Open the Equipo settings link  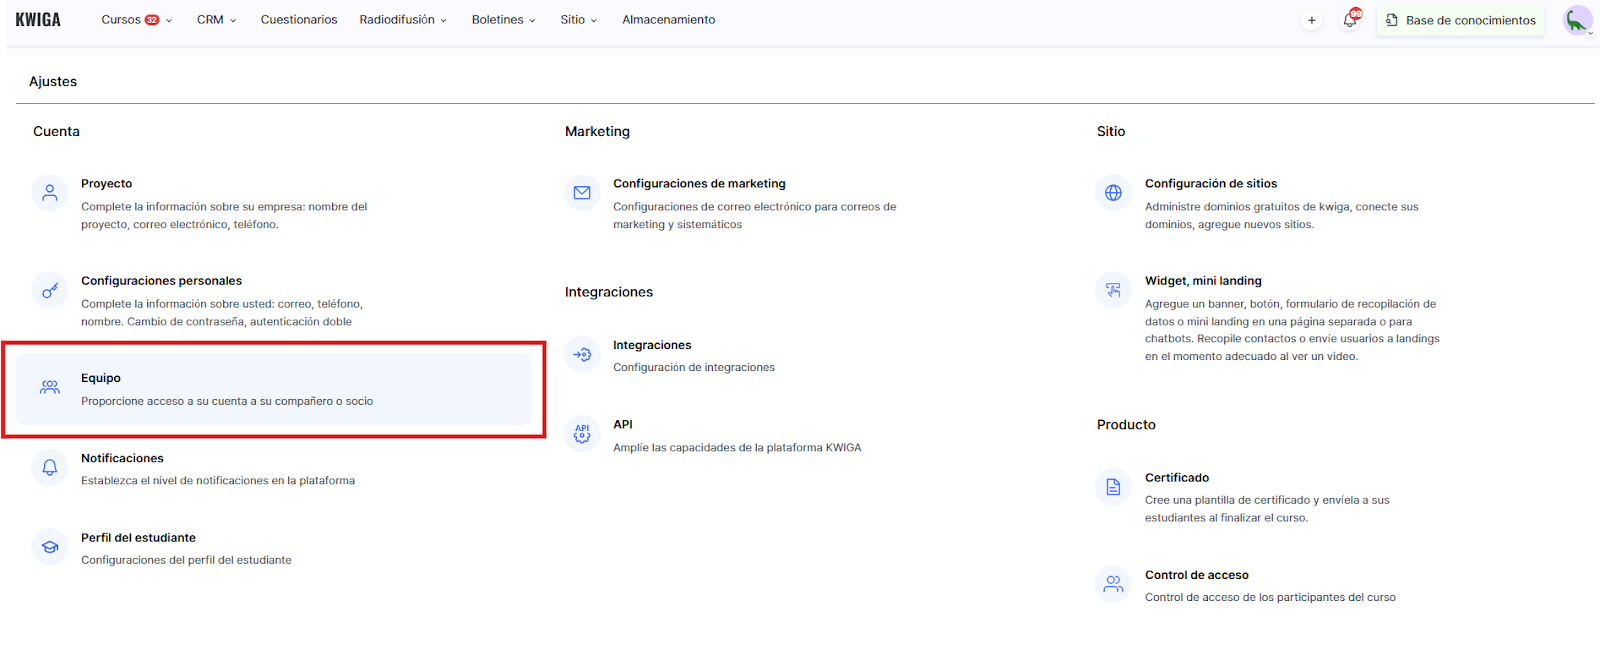click(x=101, y=378)
